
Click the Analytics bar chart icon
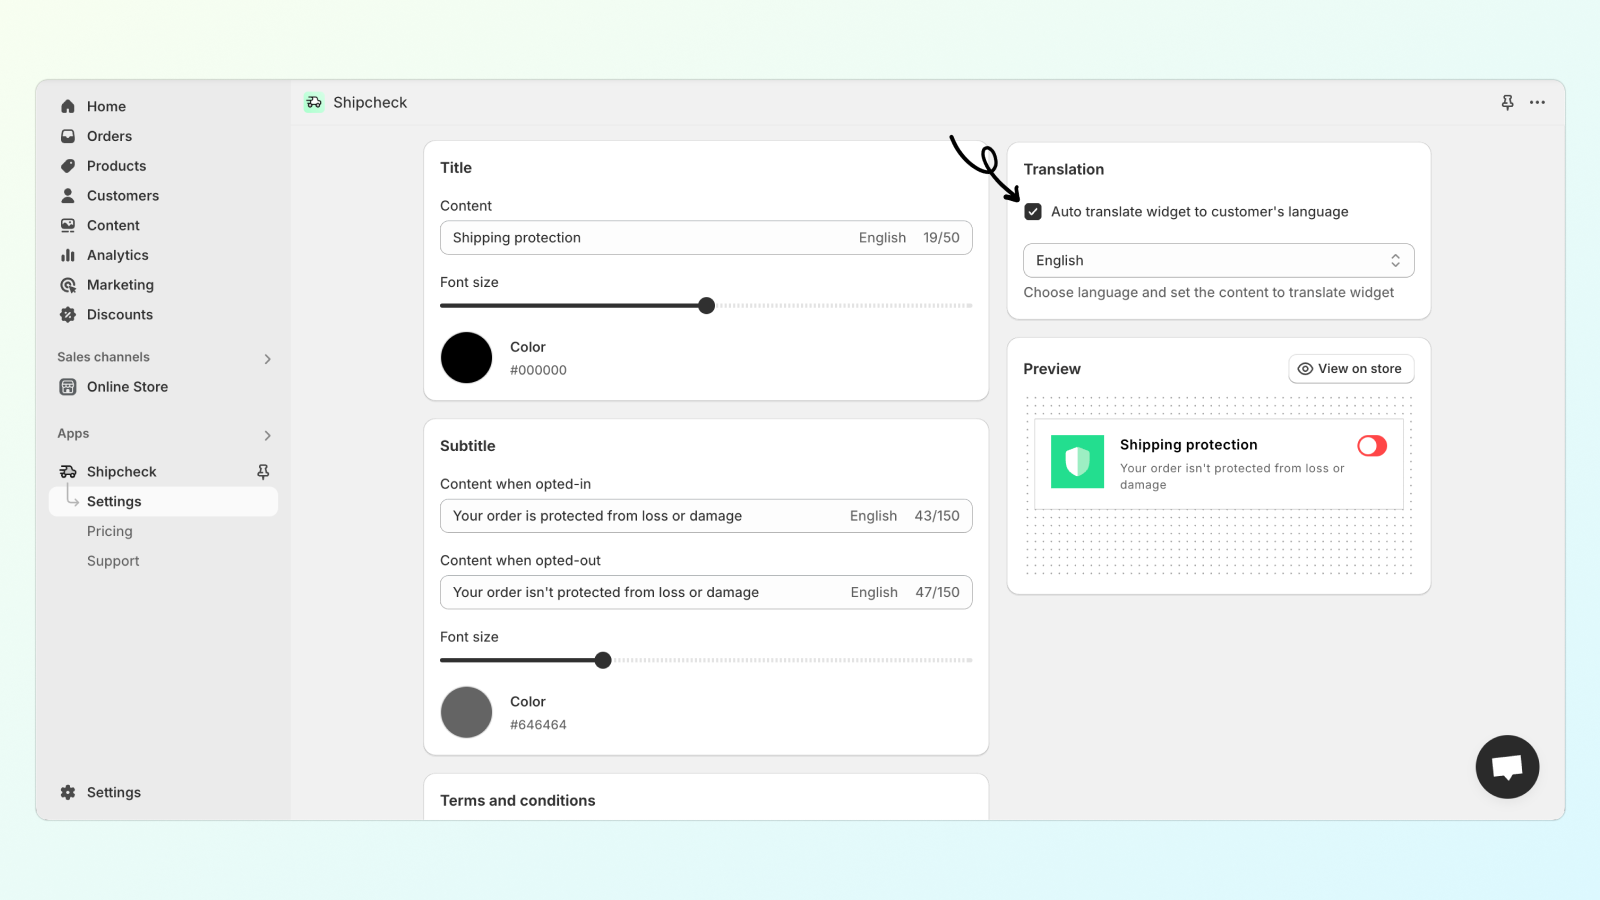pos(68,255)
